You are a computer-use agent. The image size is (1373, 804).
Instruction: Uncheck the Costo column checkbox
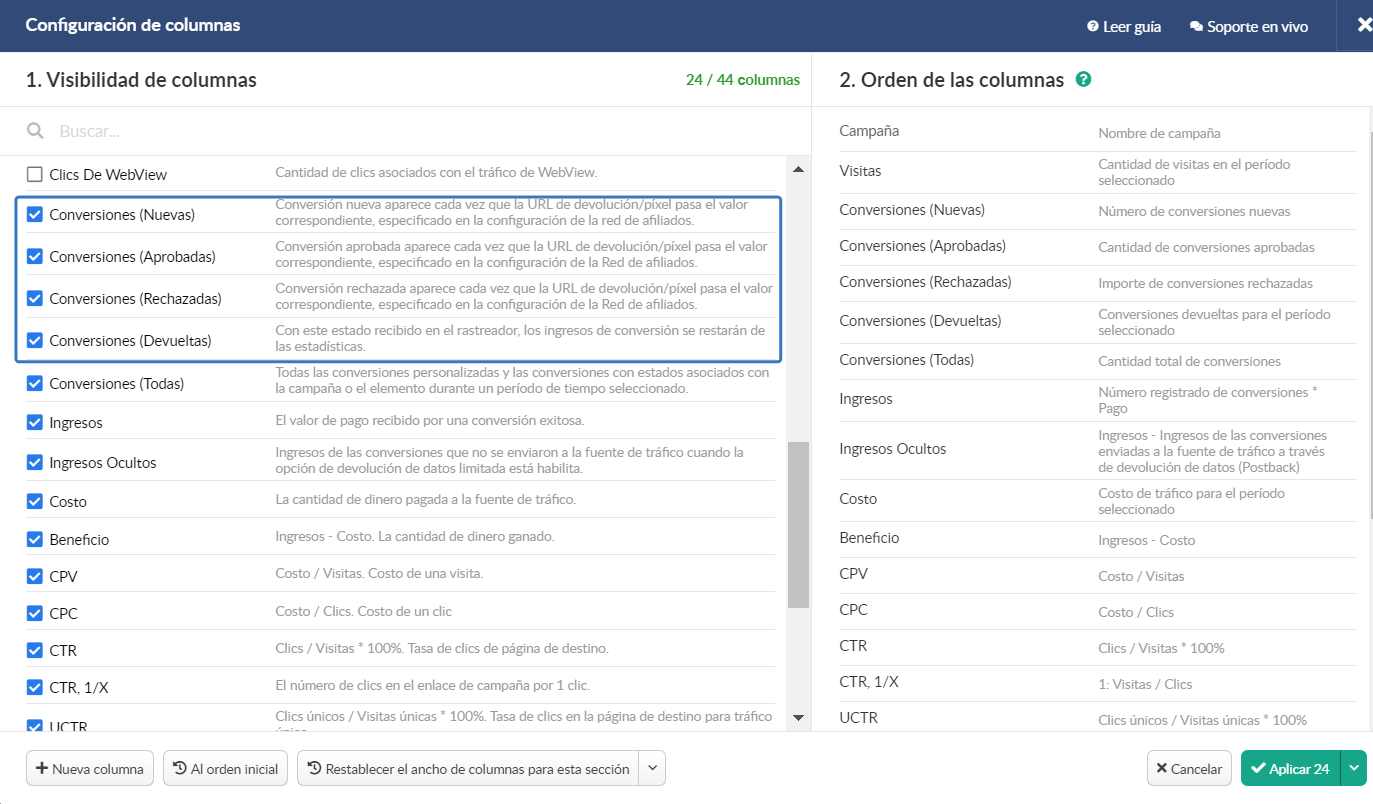pos(35,501)
